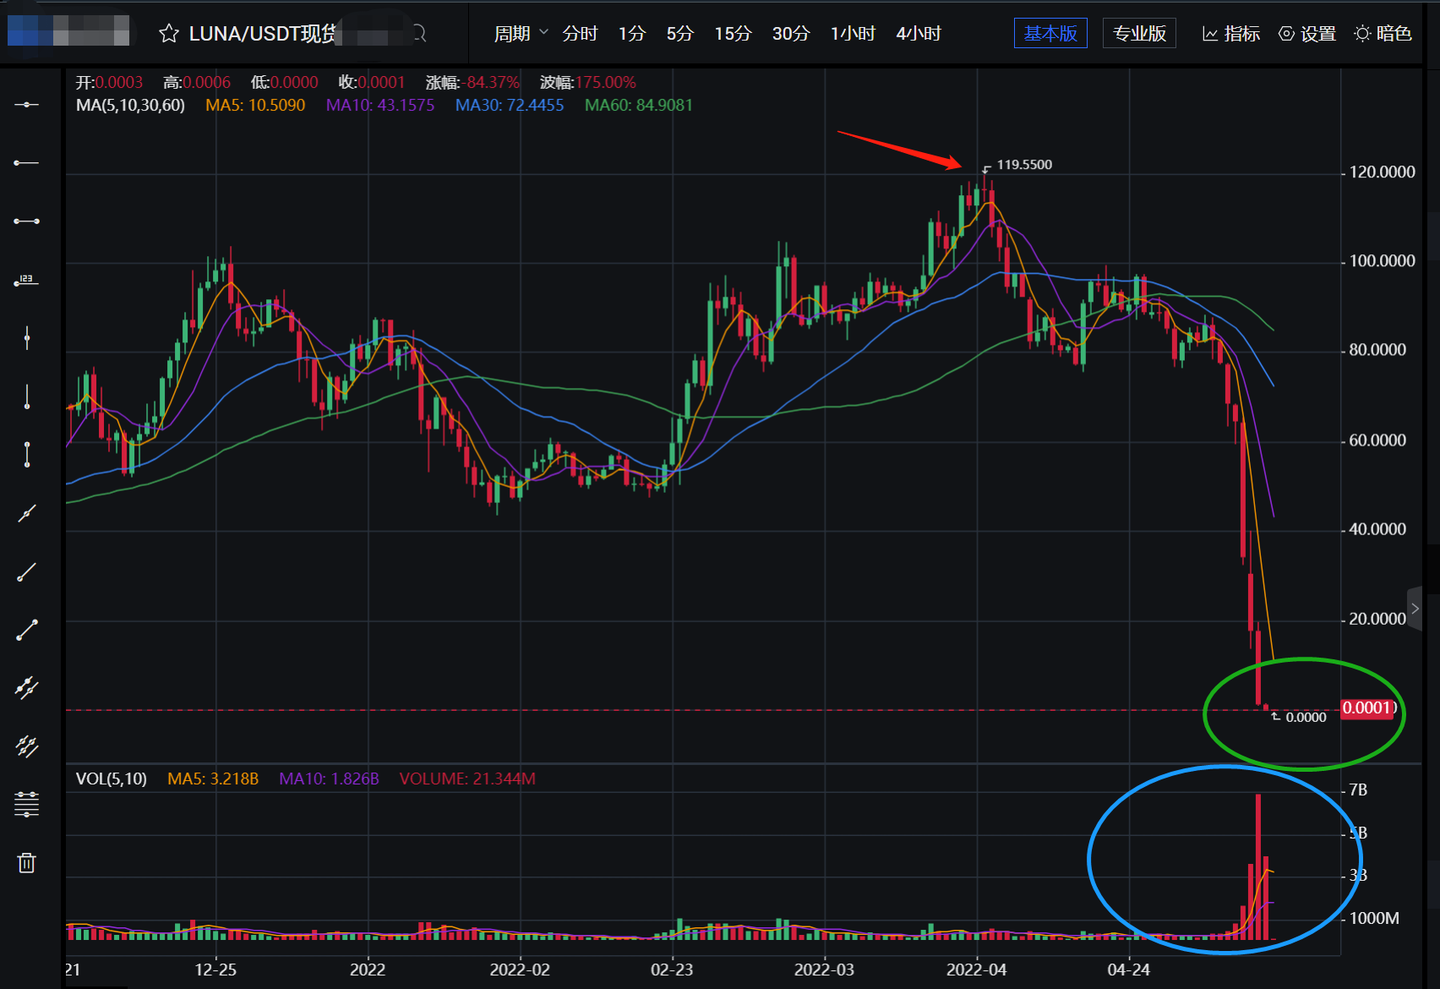This screenshot has width=1440, height=989.
Task: Select the parallel channel drawing tool
Action: (x=27, y=687)
